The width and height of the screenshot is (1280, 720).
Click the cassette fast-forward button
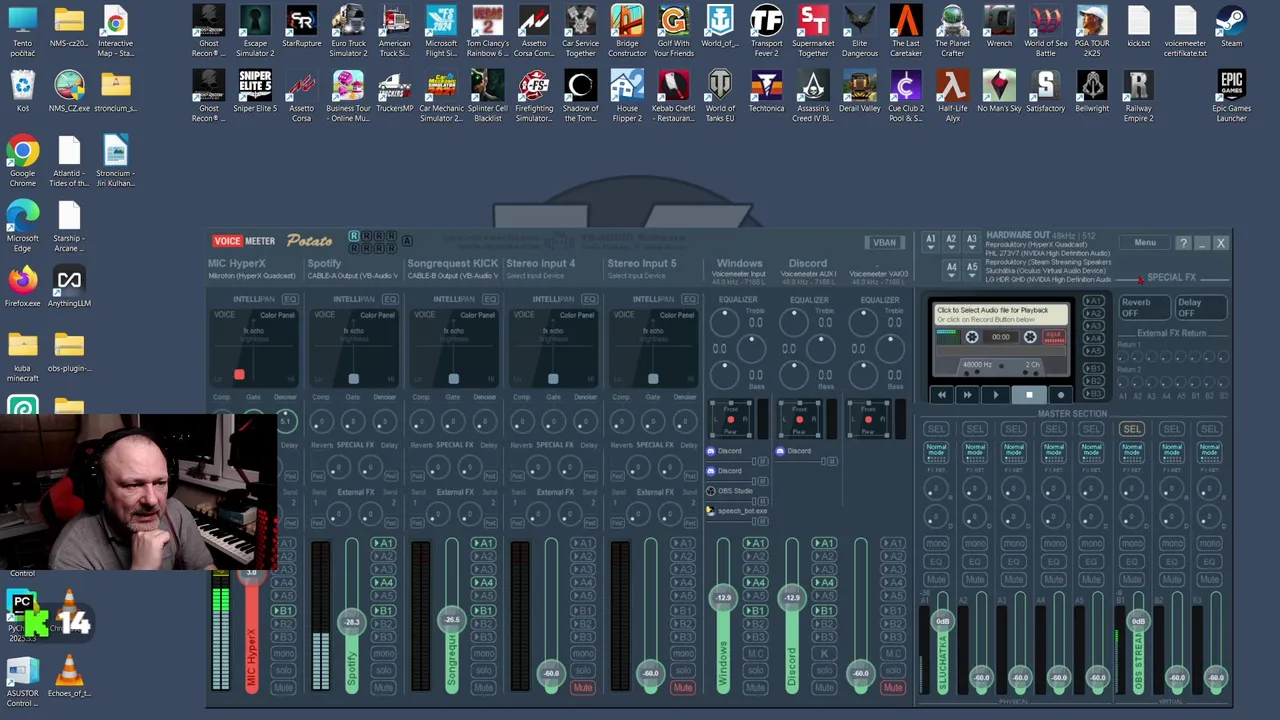[x=967, y=395]
